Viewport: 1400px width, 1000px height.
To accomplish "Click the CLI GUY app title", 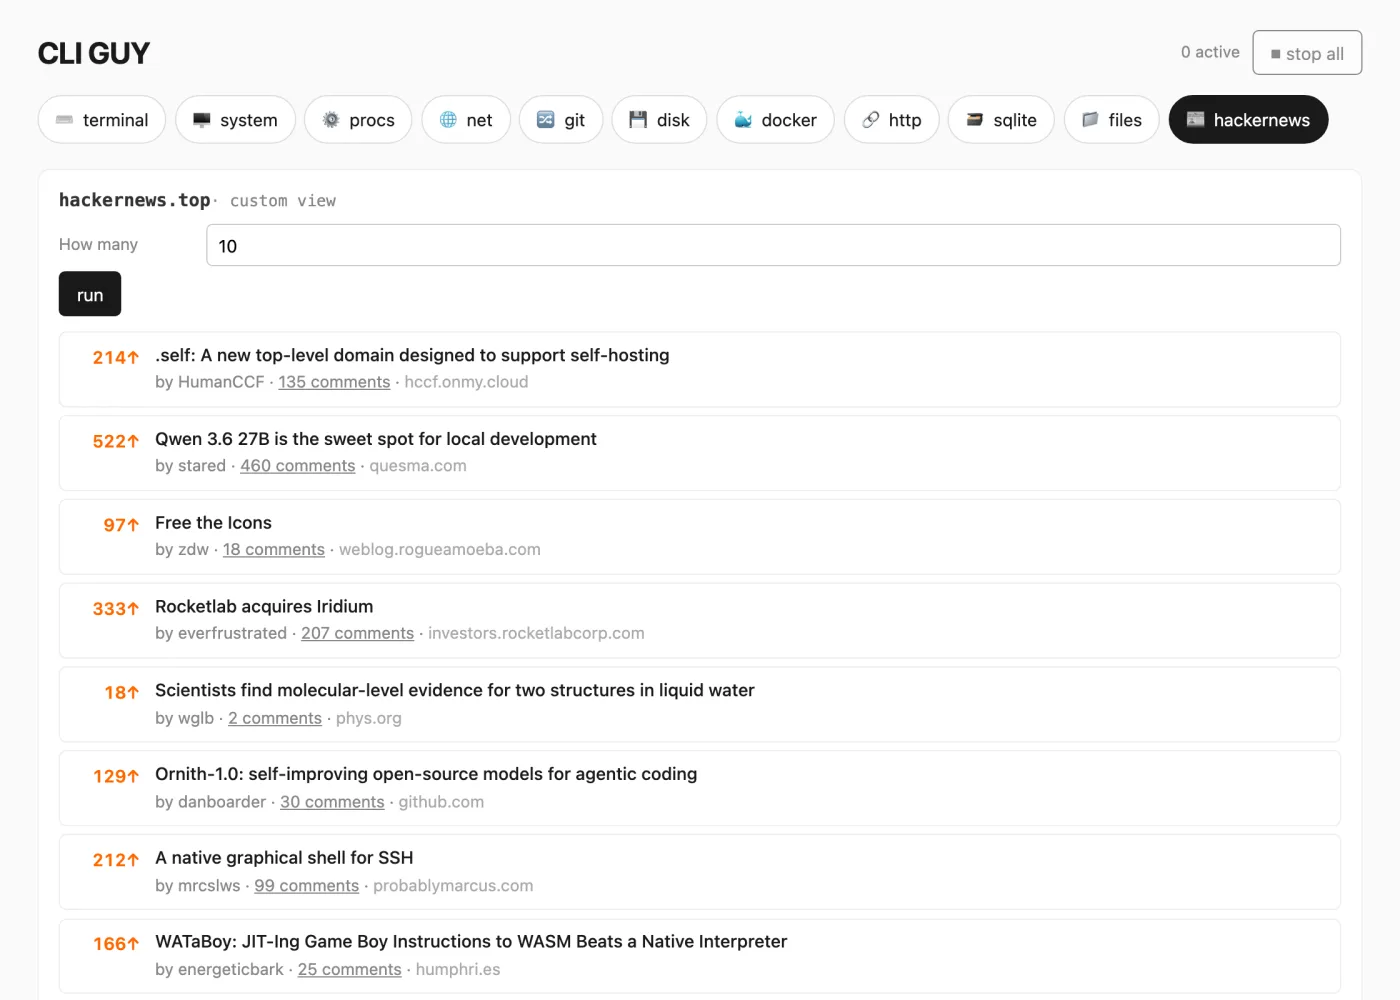I will tap(94, 53).
